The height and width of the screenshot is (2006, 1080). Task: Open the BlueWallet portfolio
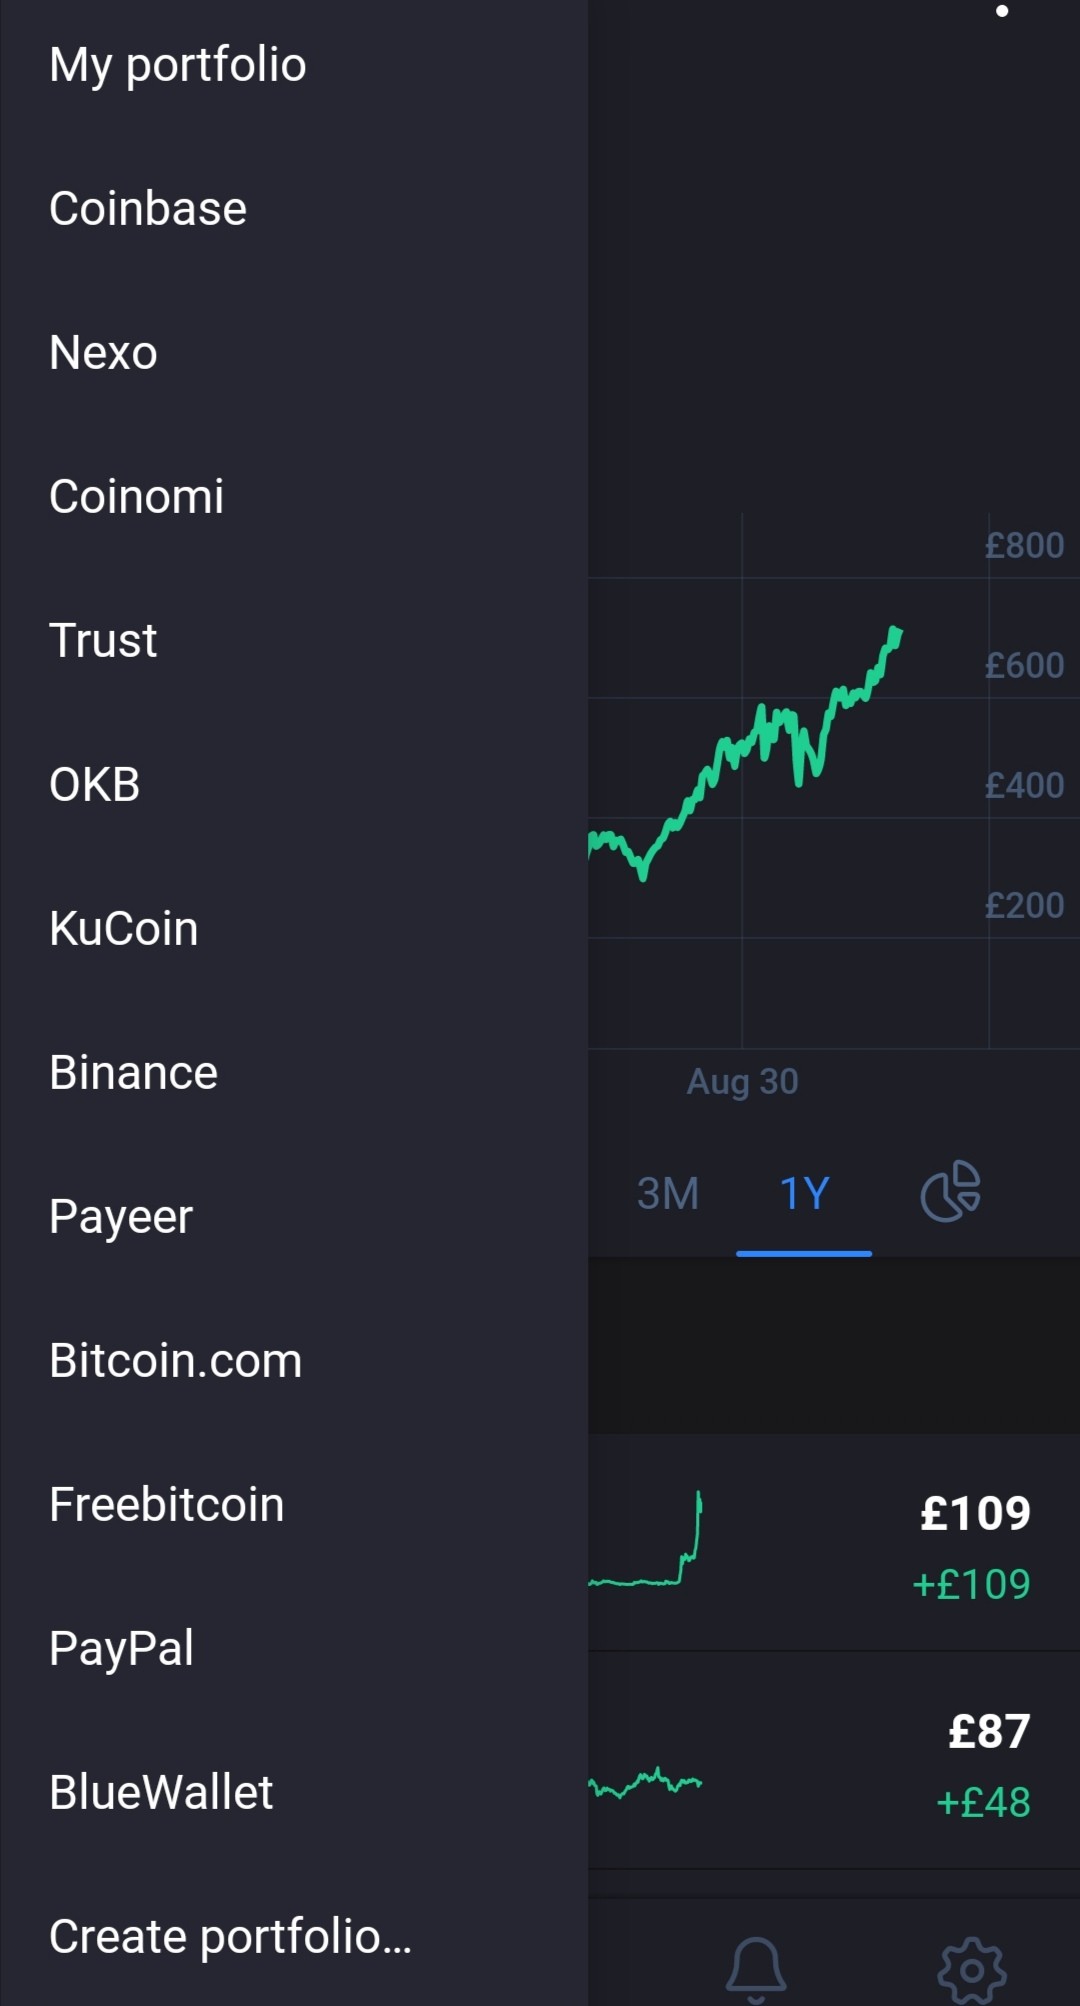click(294, 1793)
